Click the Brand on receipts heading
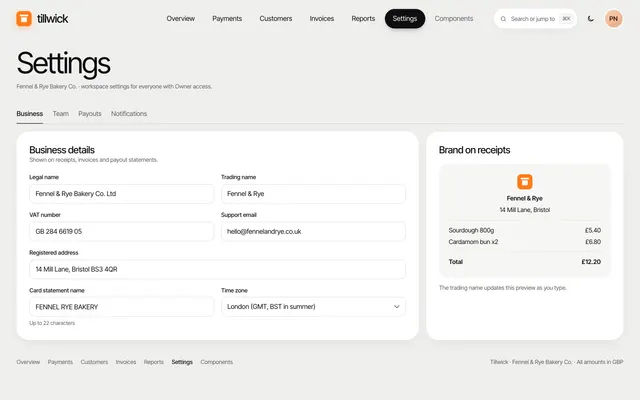 [474, 150]
